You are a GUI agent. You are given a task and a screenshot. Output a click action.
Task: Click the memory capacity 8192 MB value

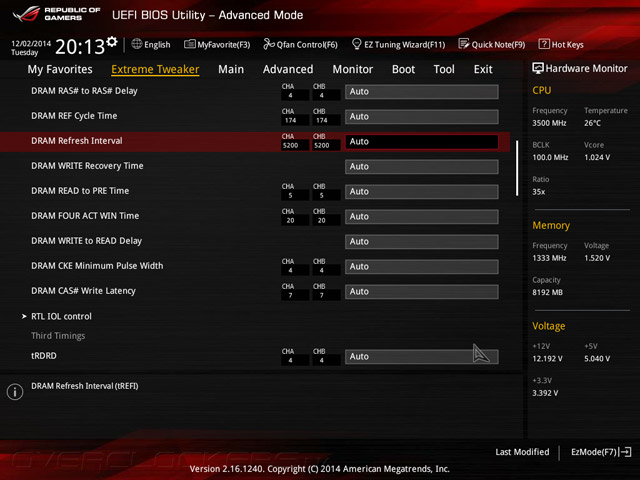(547, 292)
